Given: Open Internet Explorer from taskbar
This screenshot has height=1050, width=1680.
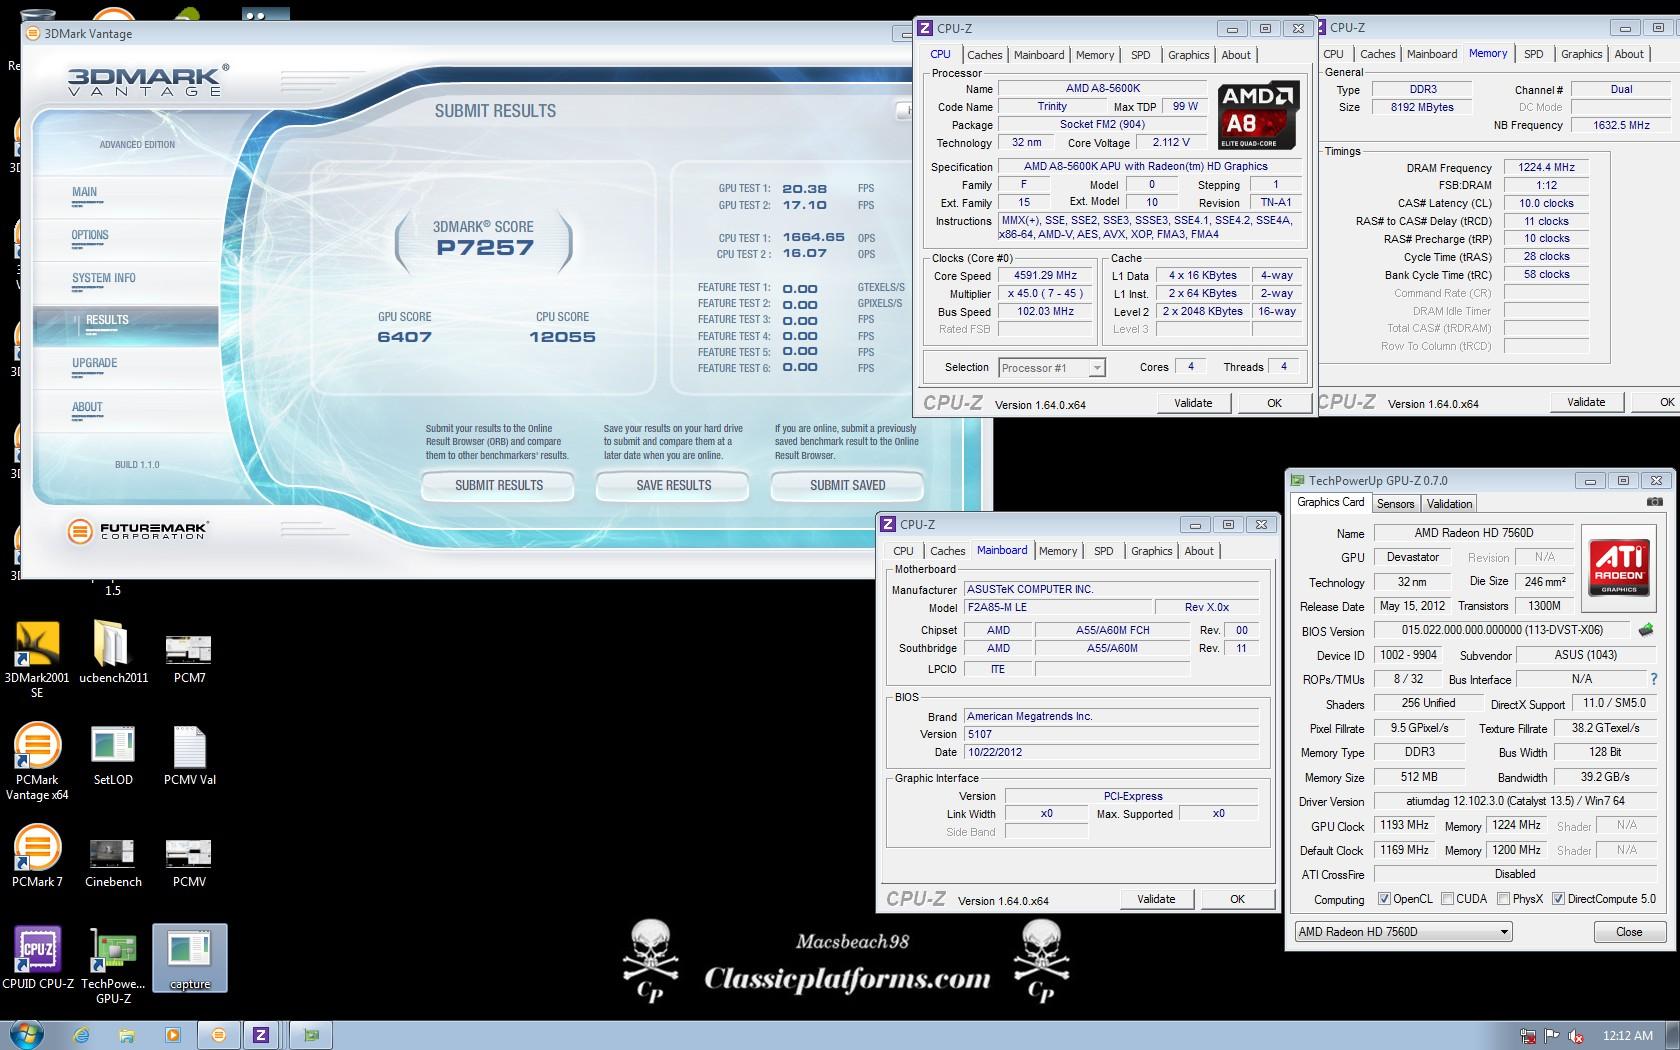Looking at the screenshot, I should [x=82, y=1036].
